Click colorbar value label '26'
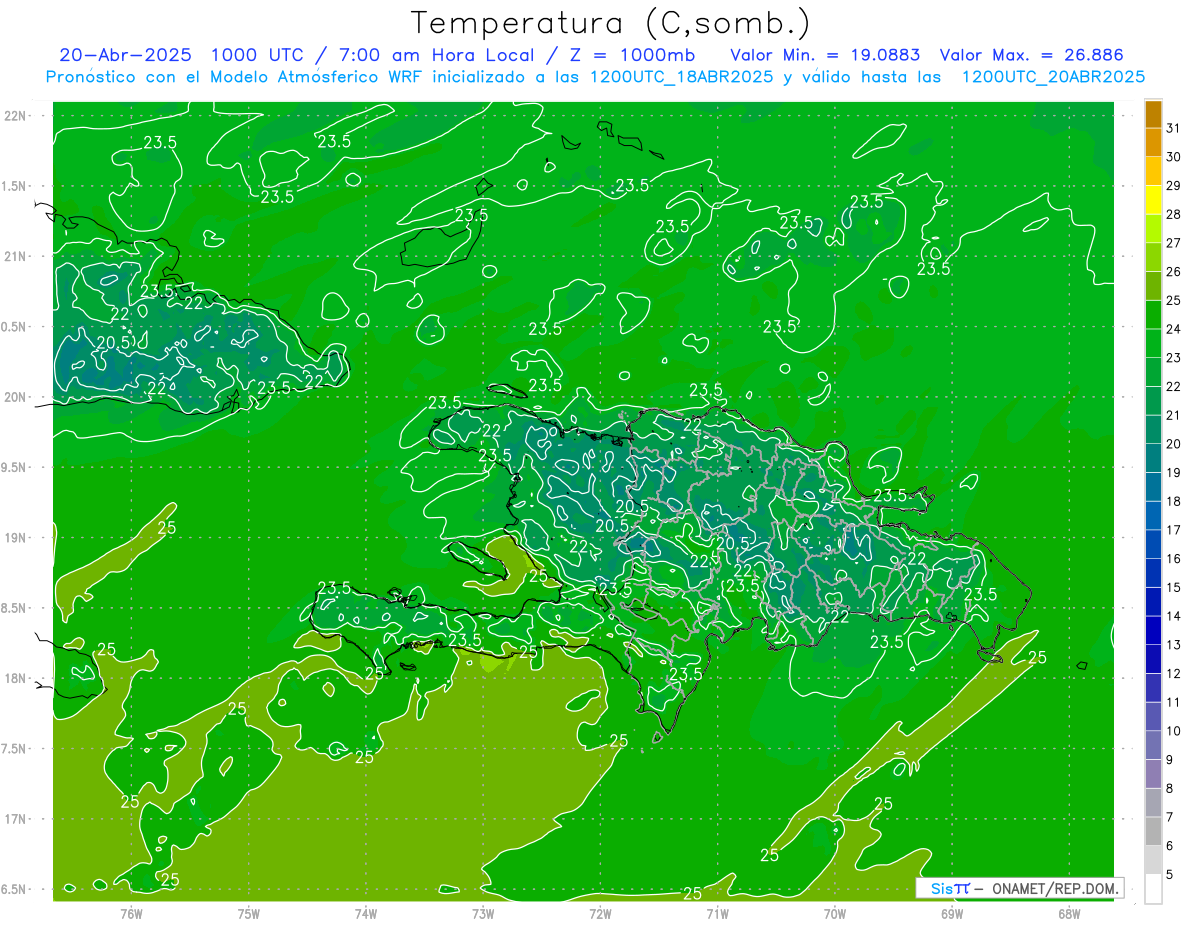Image resolution: width=1200 pixels, height=927 pixels. [x=1173, y=272]
